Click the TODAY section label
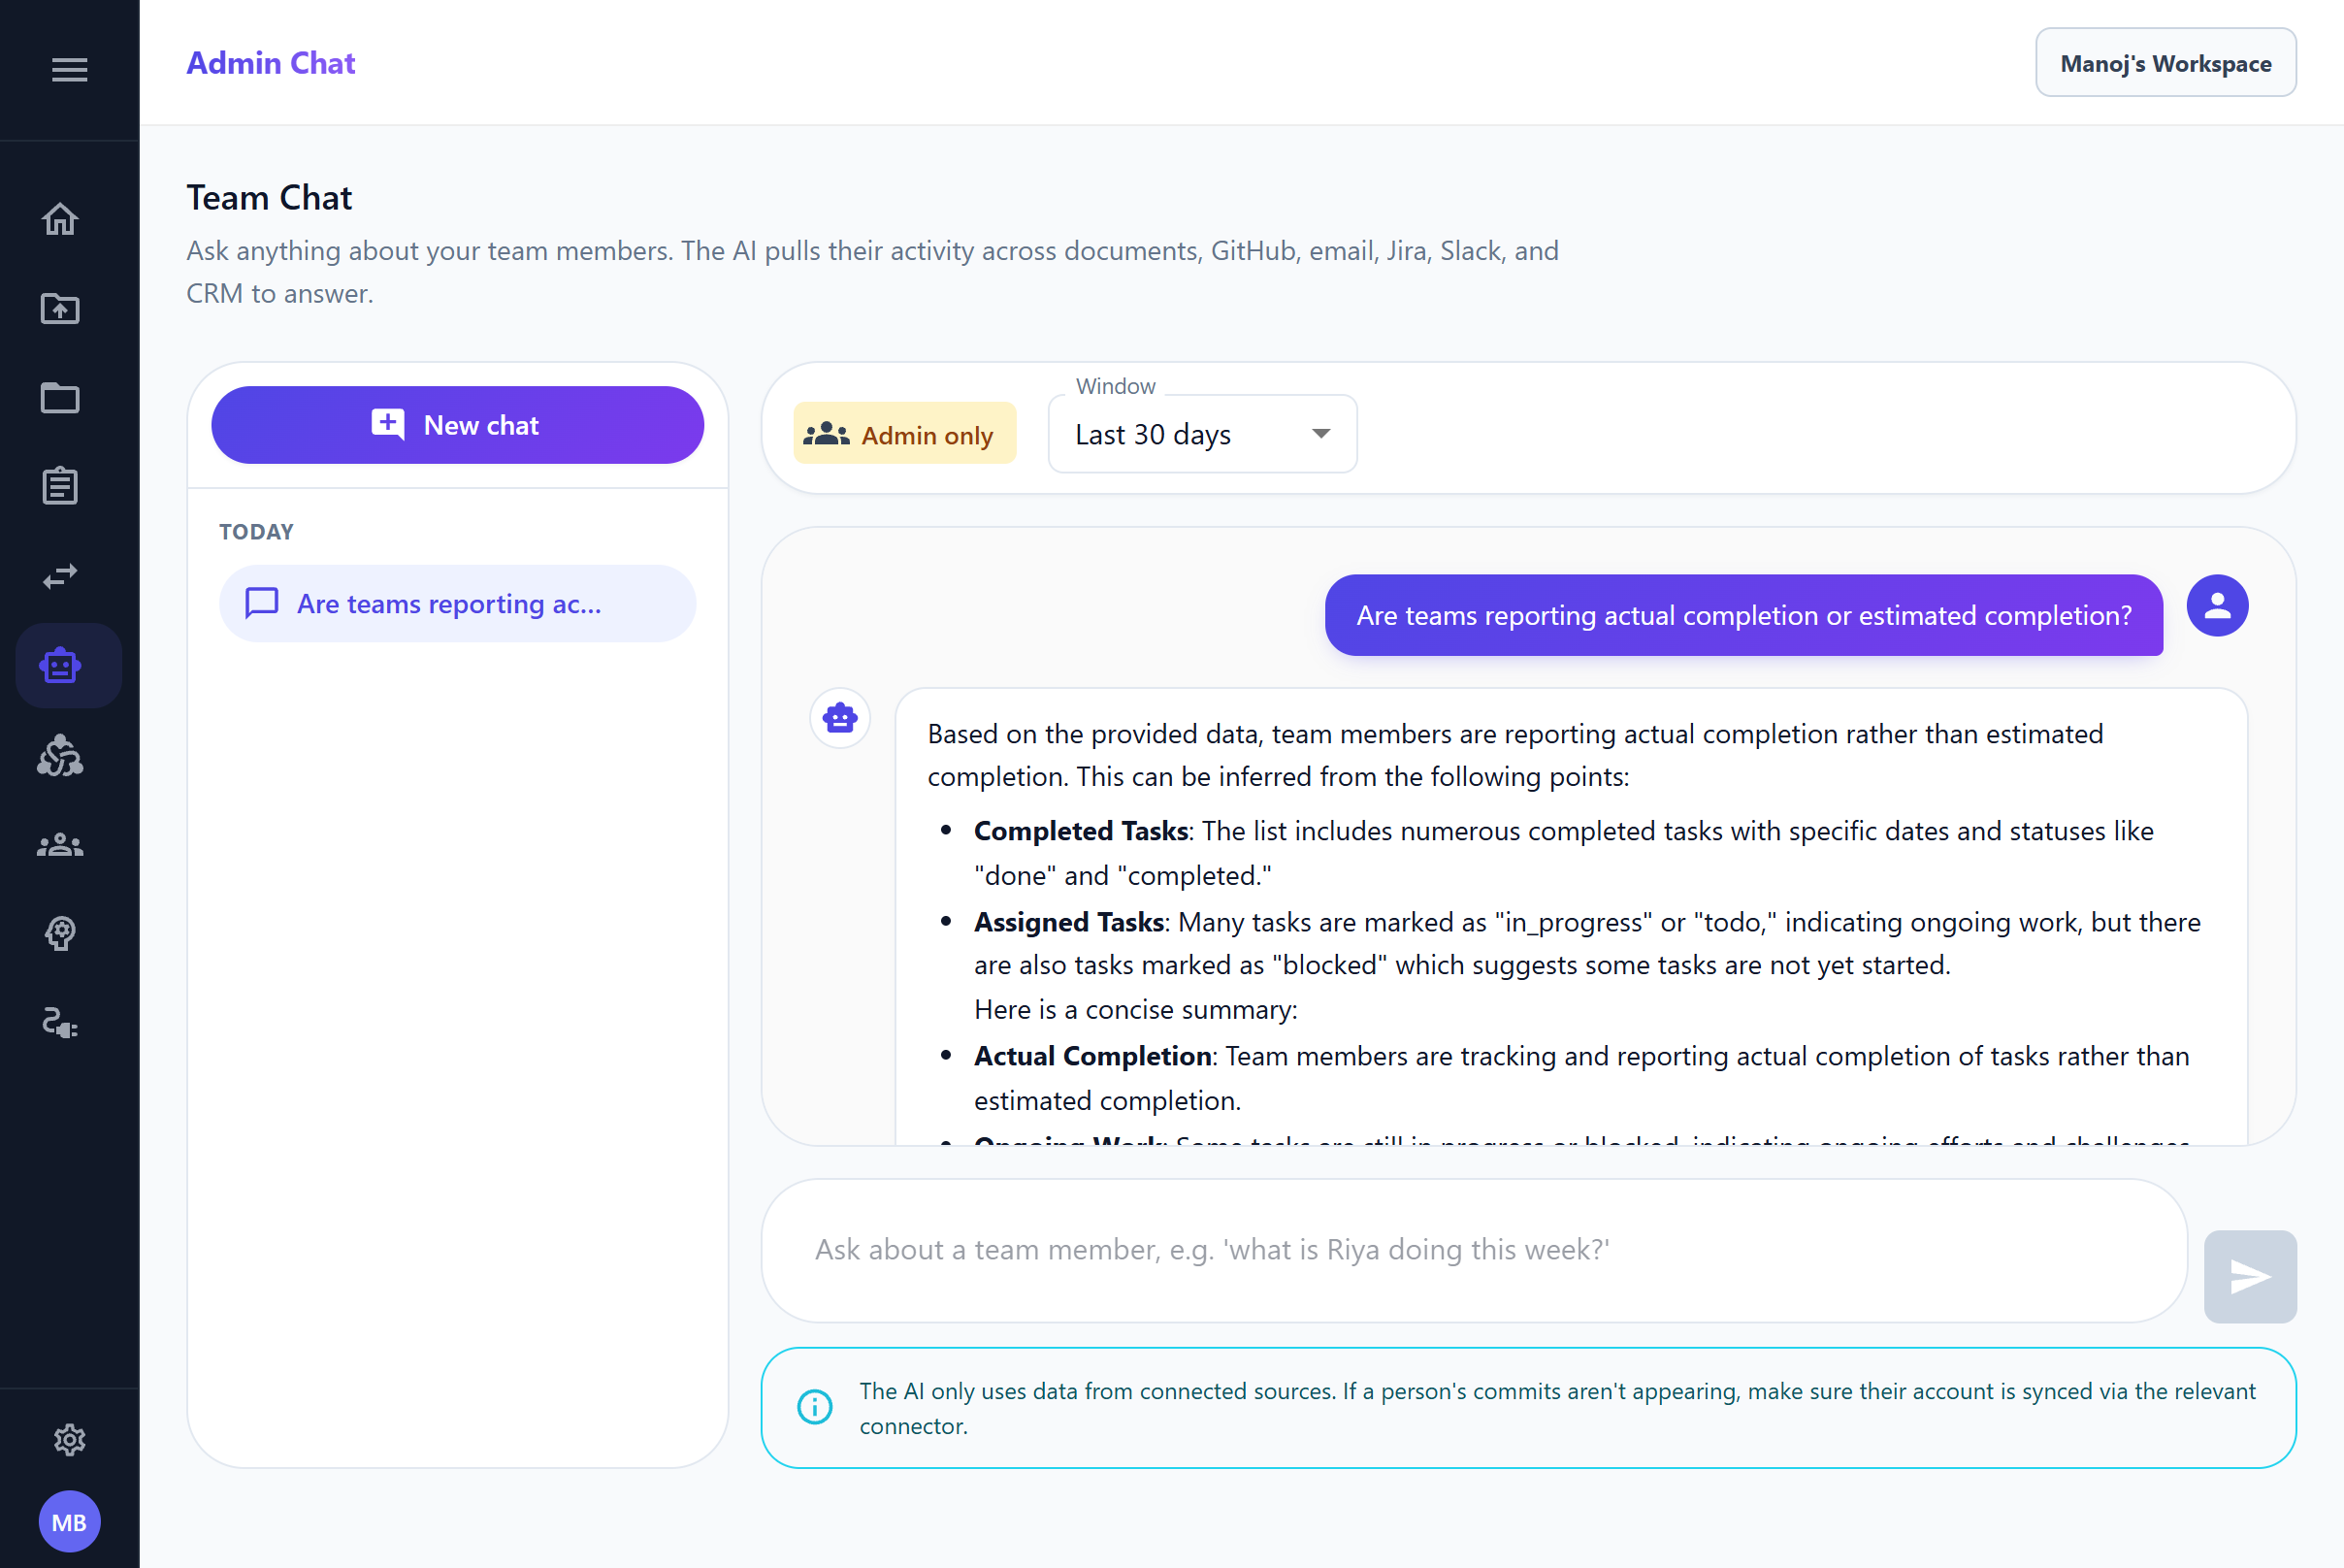The width and height of the screenshot is (2344, 1568). coord(256,532)
